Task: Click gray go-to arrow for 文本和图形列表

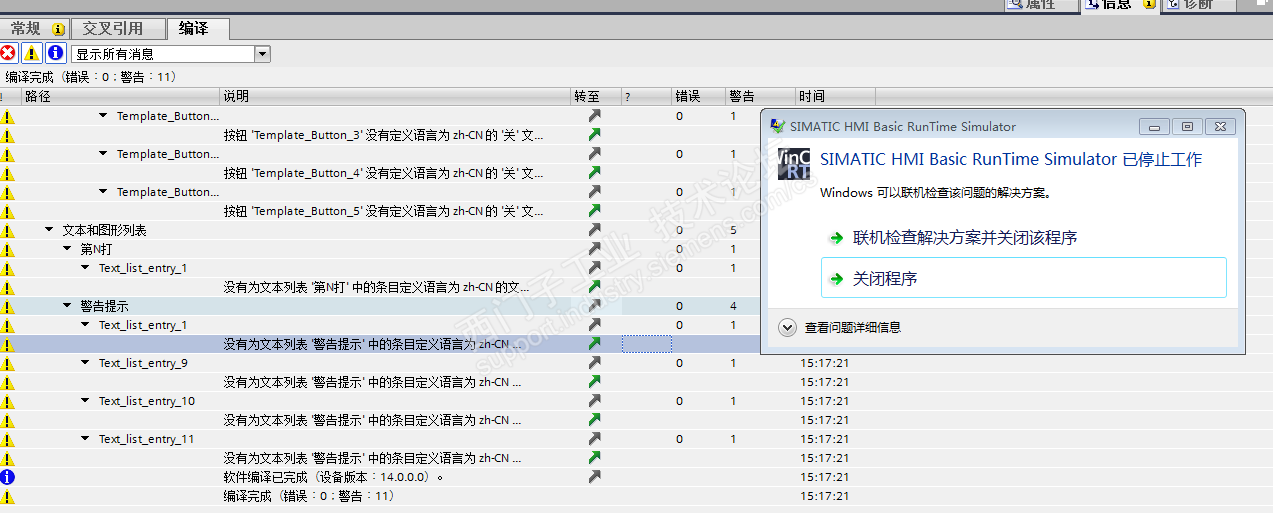Action: coord(595,230)
